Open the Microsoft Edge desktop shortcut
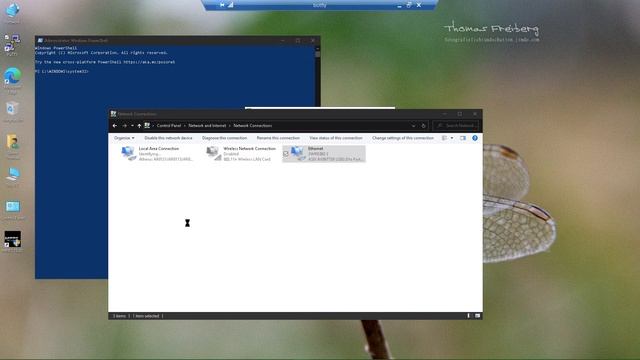The image size is (640, 360). pos(13,80)
